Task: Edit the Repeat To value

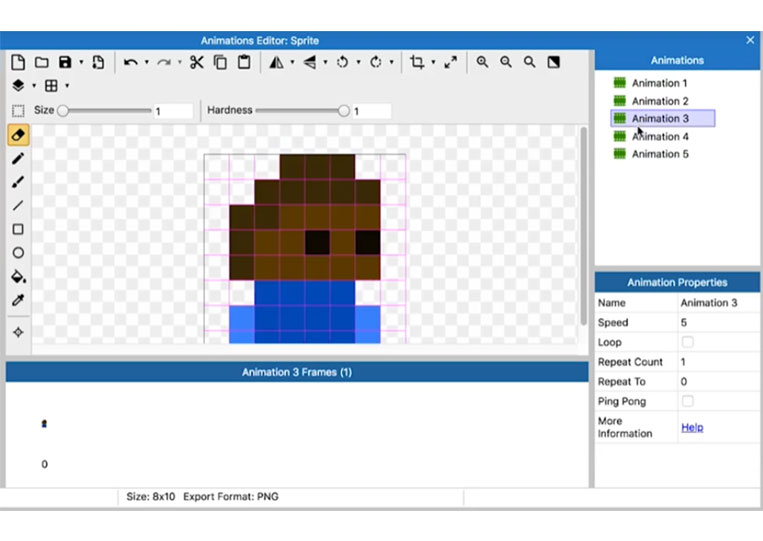Action: [718, 381]
